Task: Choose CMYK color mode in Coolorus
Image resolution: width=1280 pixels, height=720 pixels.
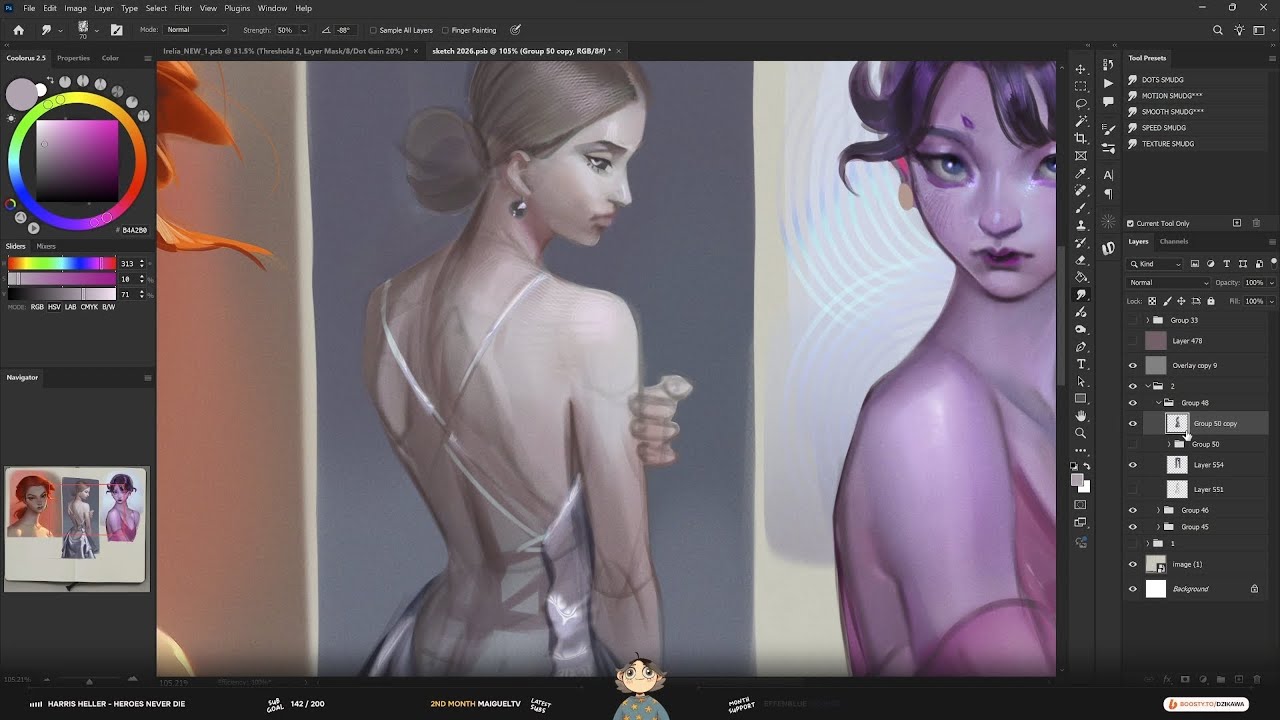Action: [88, 307]
